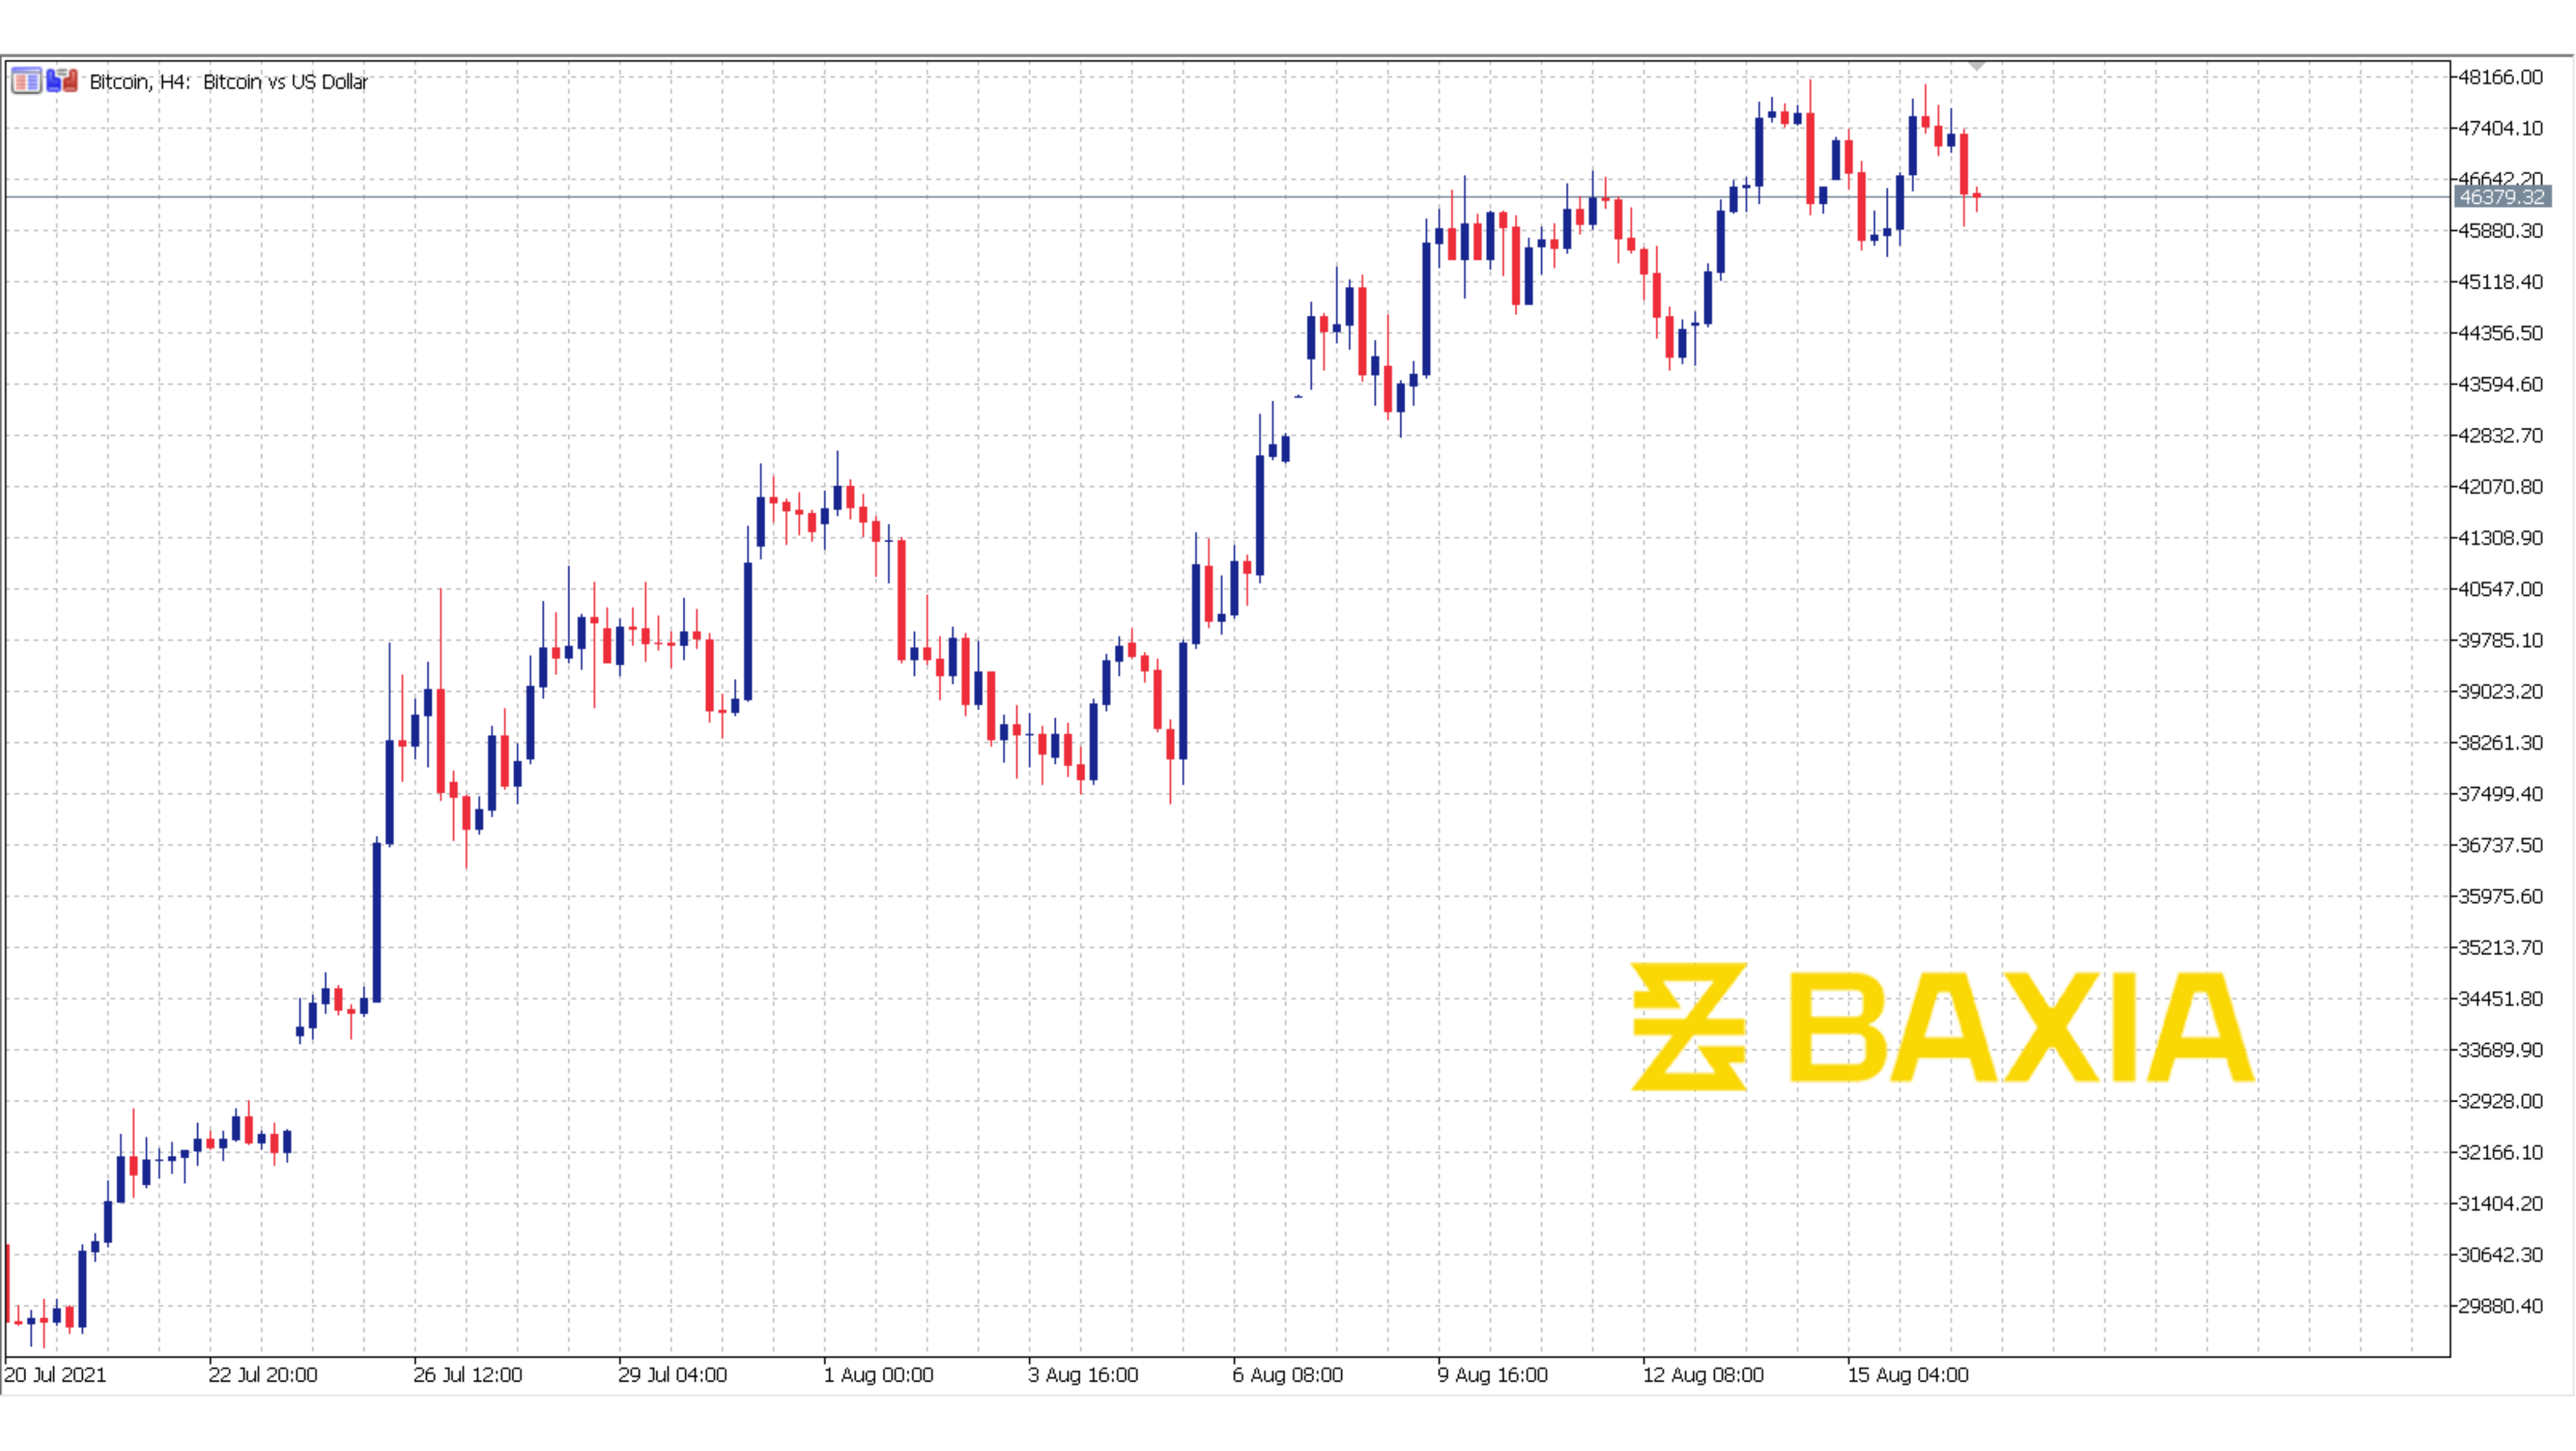Viewport: 2576px width, 1451px height.
Task: Click the 44356.50 price scale label
Action: click(2500, 333)
